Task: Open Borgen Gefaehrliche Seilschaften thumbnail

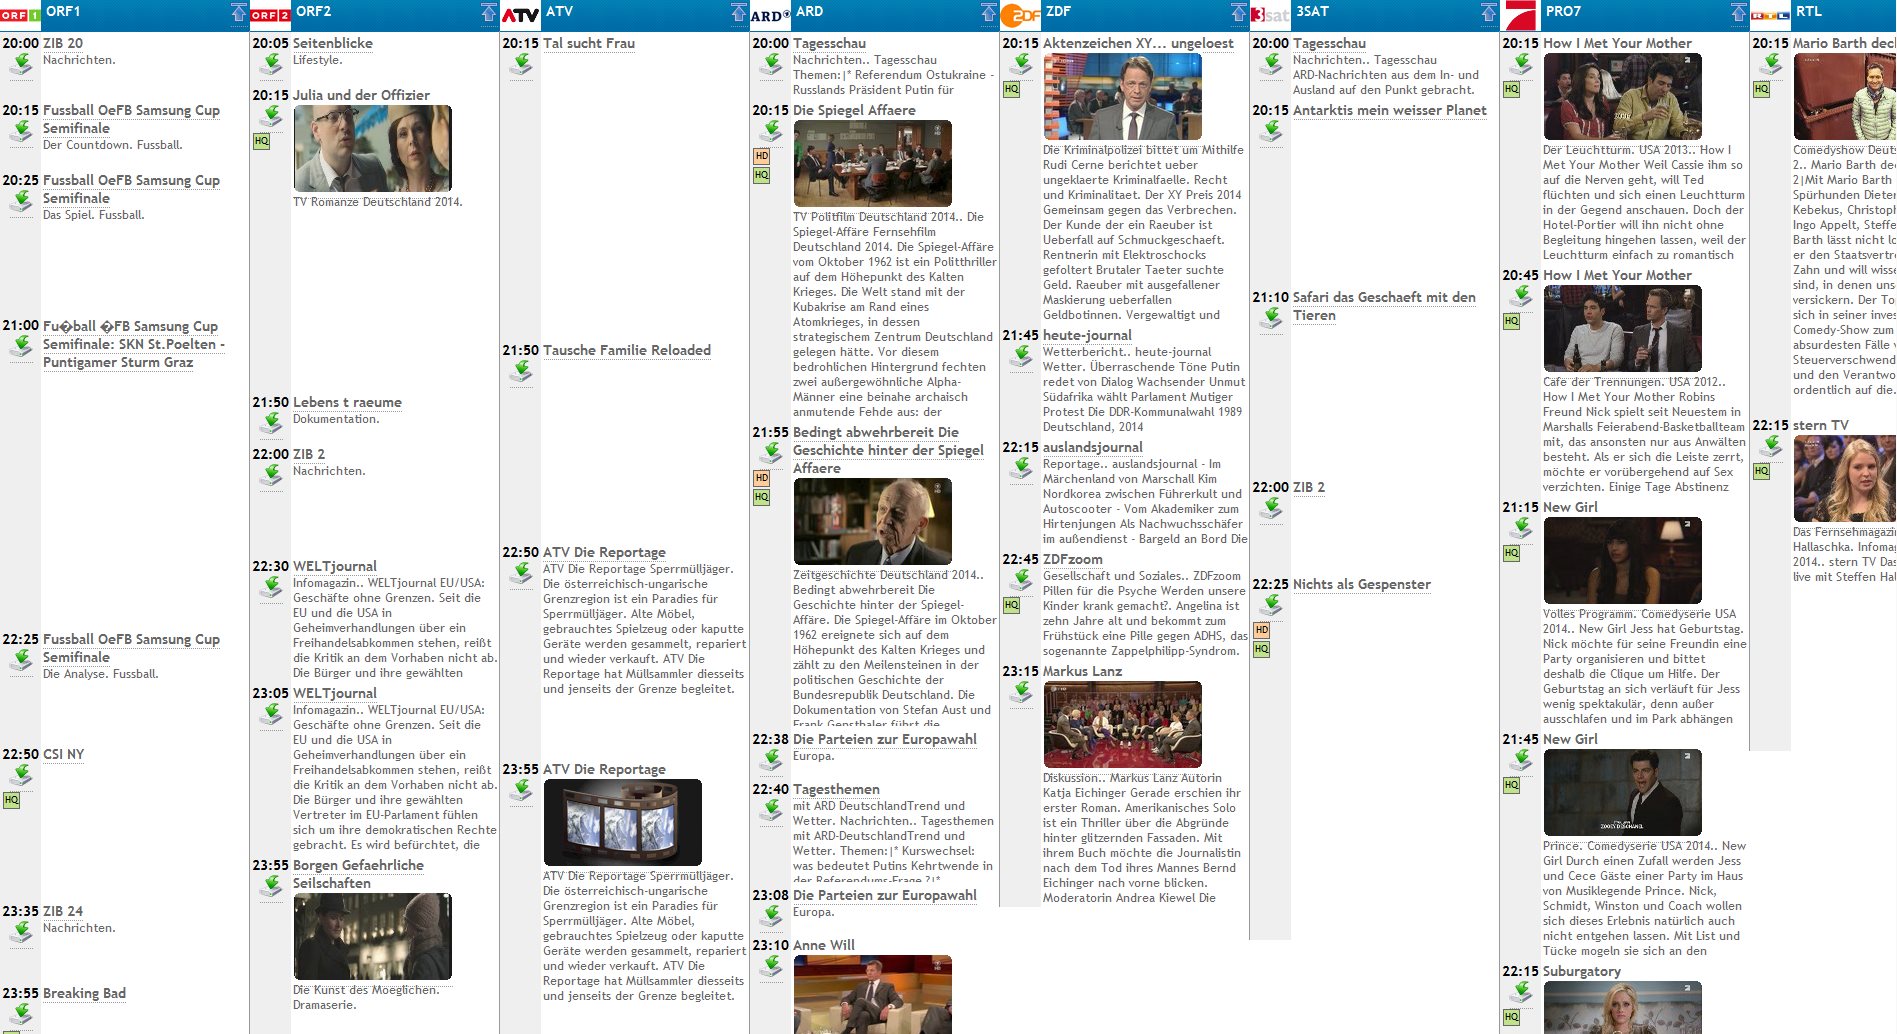Action: coord(373,936)
